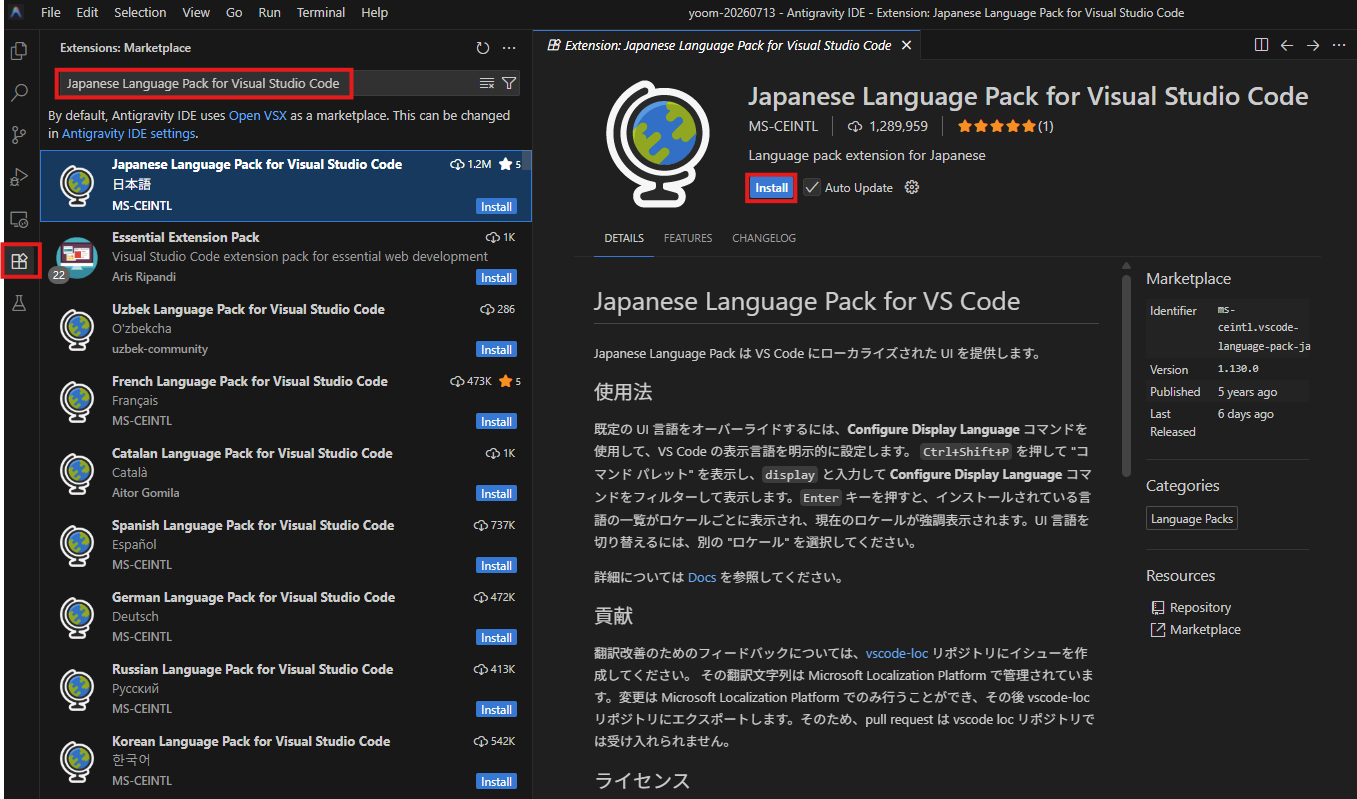1357x799 pixels.
Task: Click the large globe extension icon
Action: [x=660, y=143]
